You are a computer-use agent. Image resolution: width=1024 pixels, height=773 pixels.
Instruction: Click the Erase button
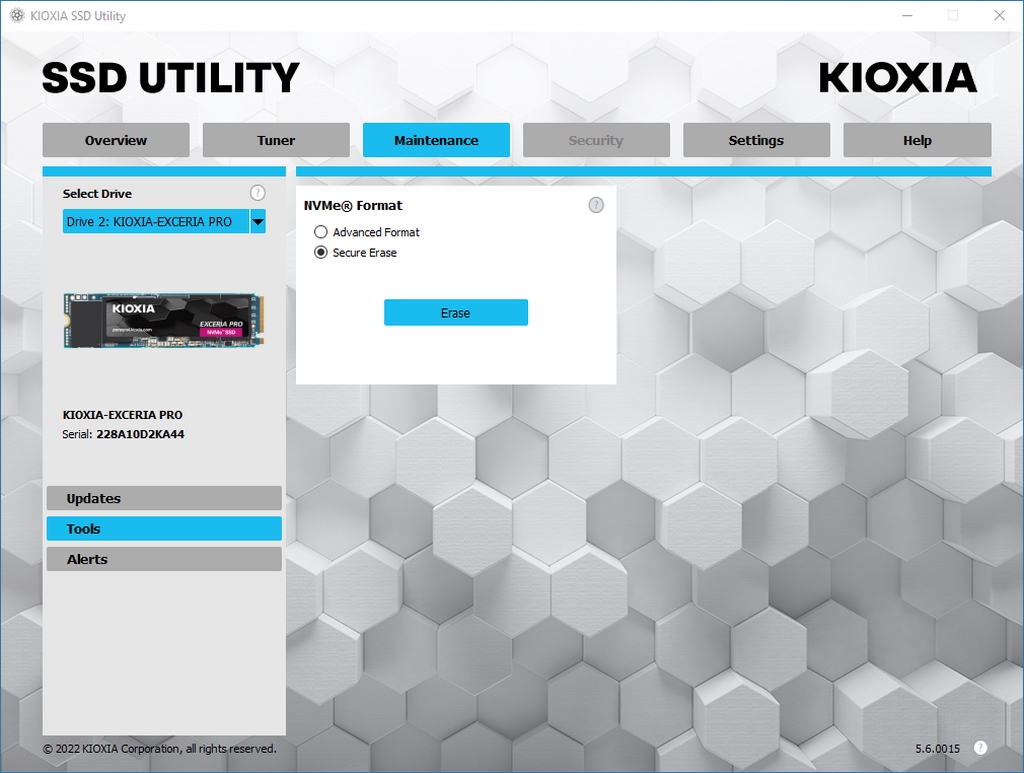coord(456,313)
